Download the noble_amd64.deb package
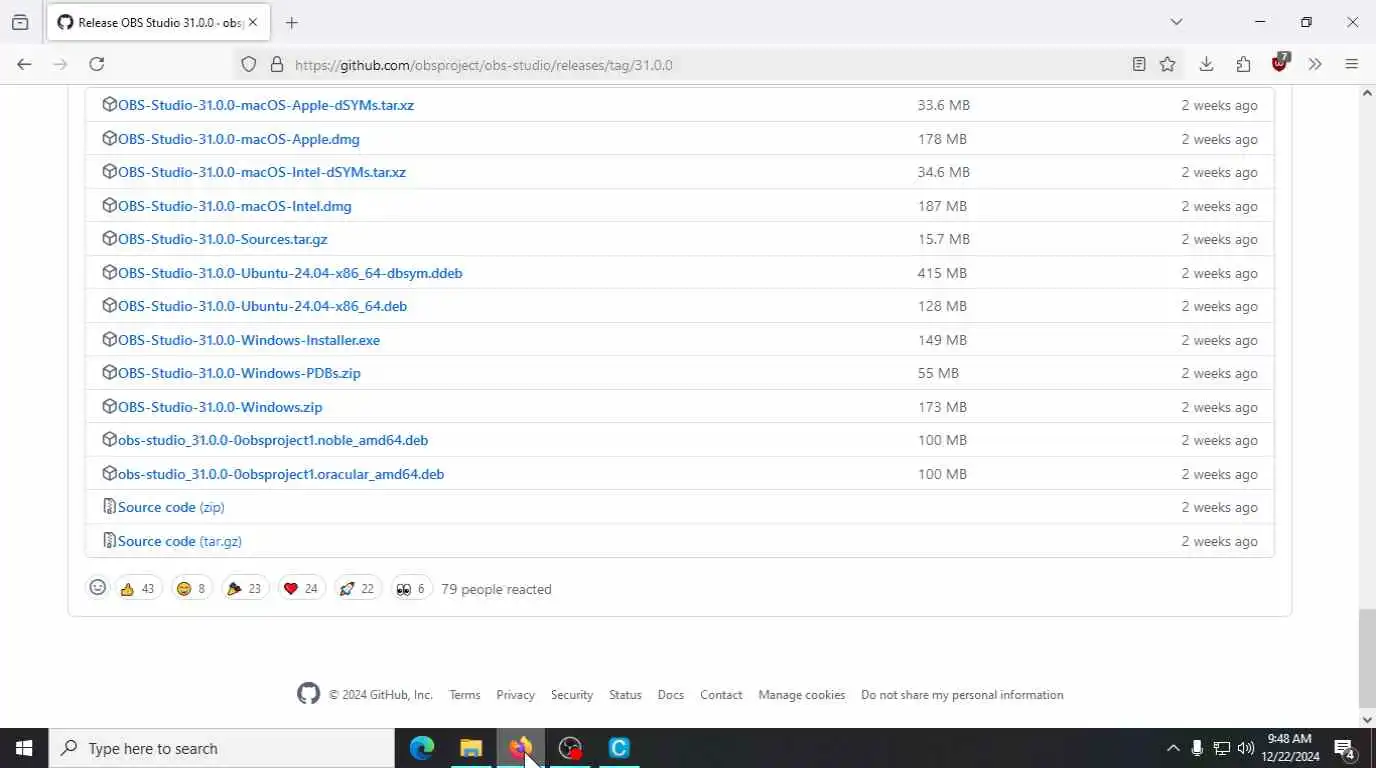1376x768 pixels. click(273, 440)
